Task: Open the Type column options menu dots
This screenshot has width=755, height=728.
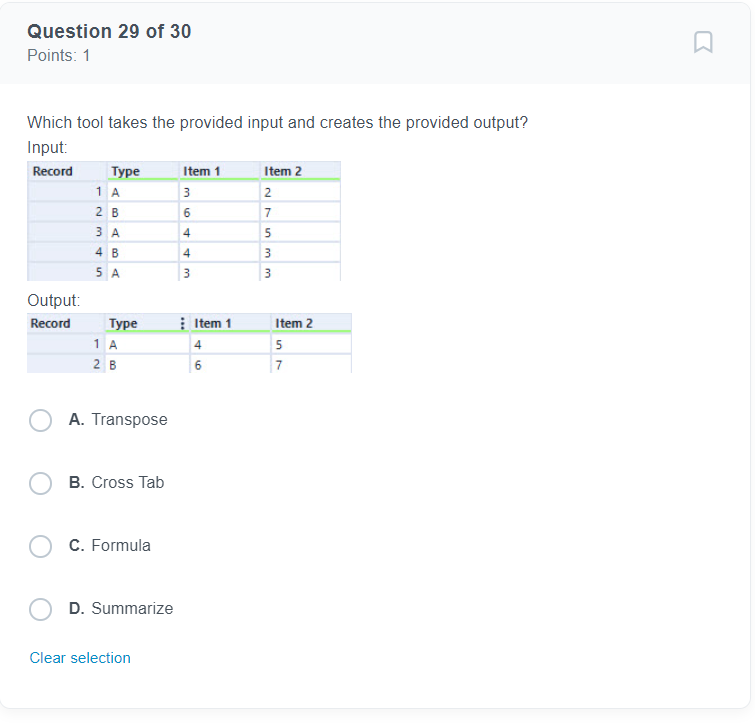Action: tap(182, 323)
